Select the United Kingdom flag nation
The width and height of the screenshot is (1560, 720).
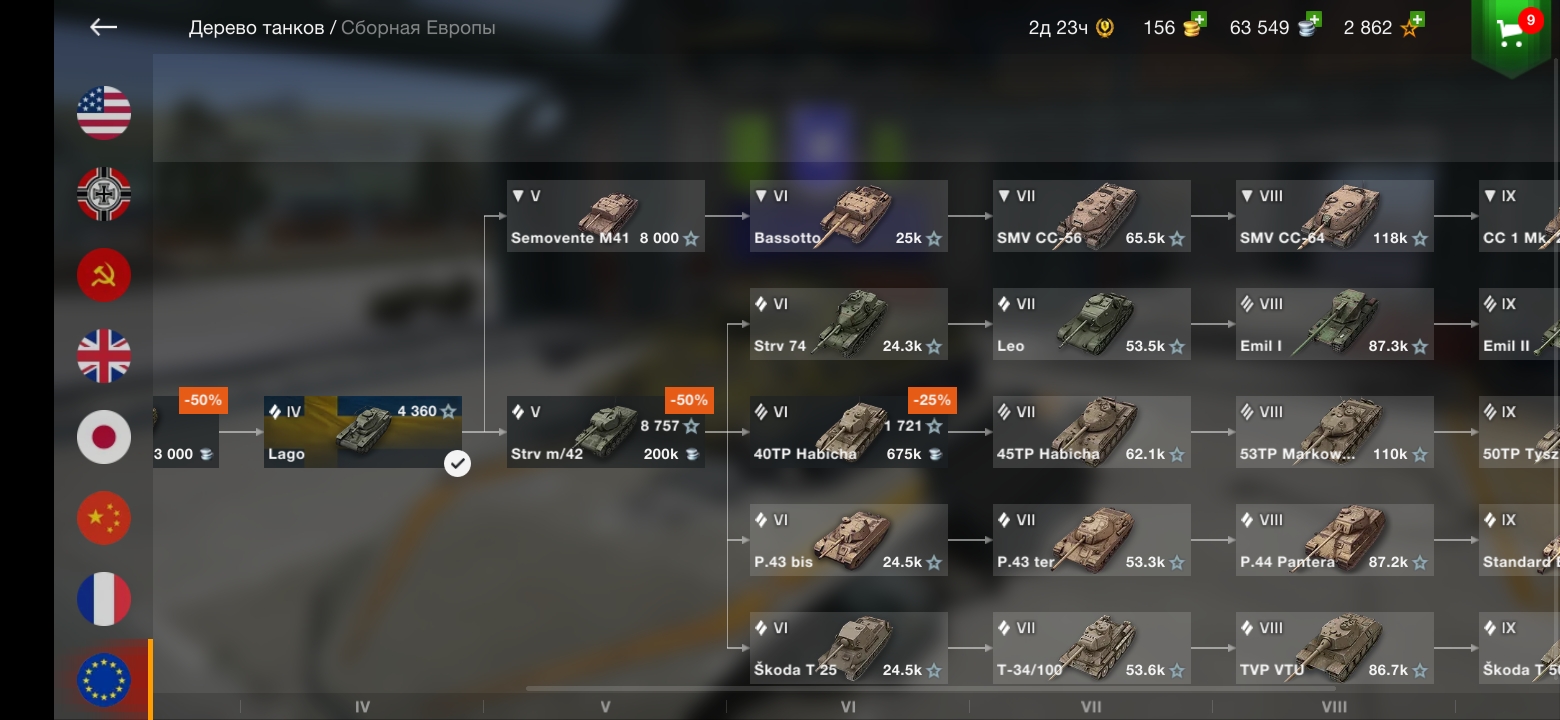point(104,356)
